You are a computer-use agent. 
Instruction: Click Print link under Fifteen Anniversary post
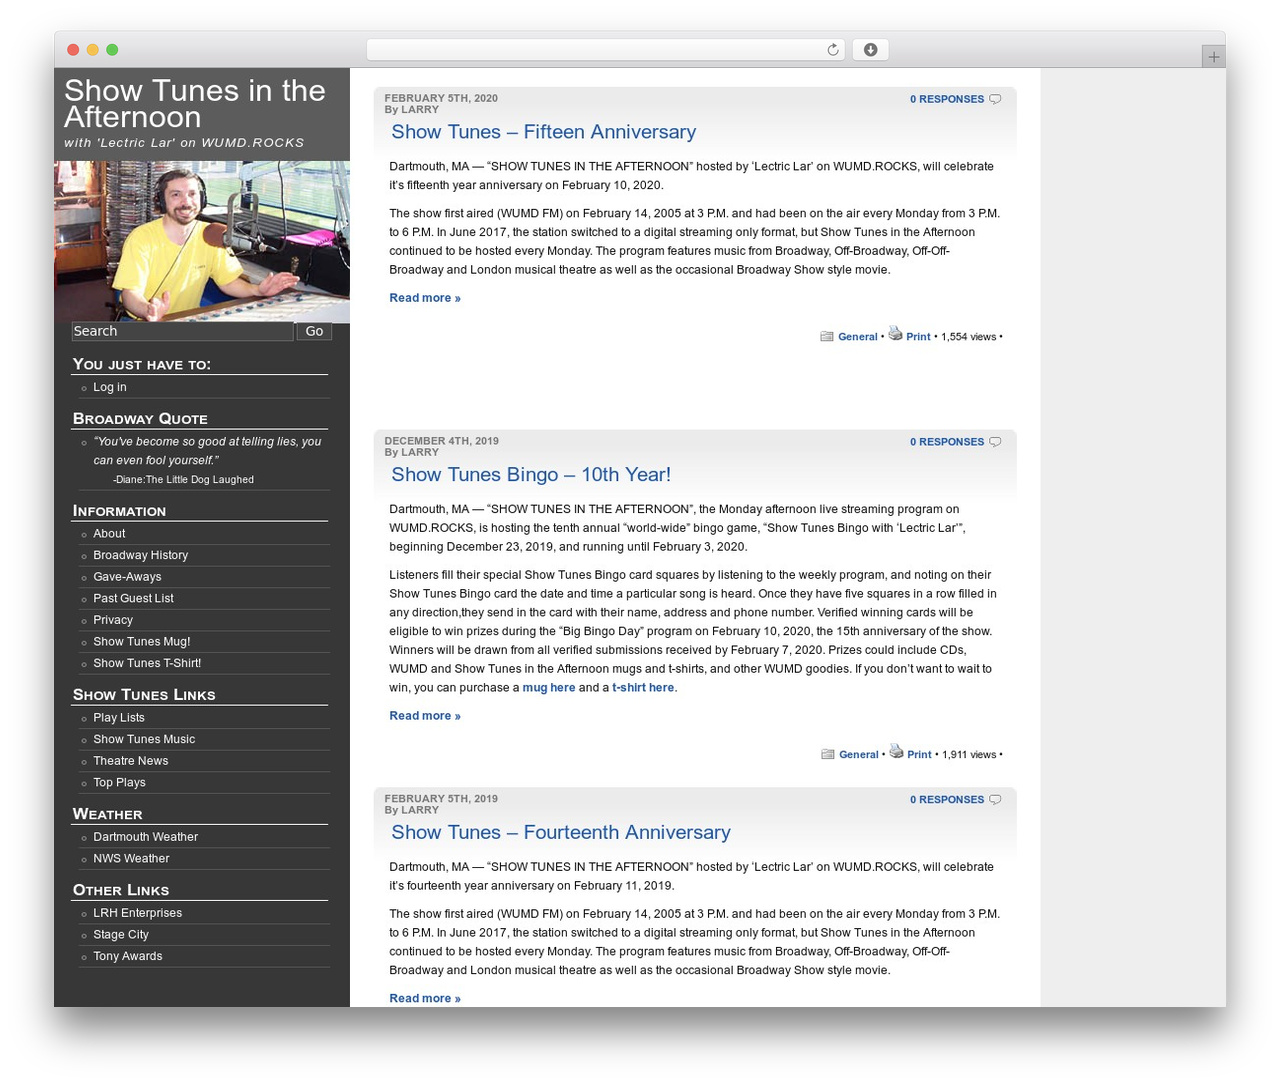click(918, 337)
